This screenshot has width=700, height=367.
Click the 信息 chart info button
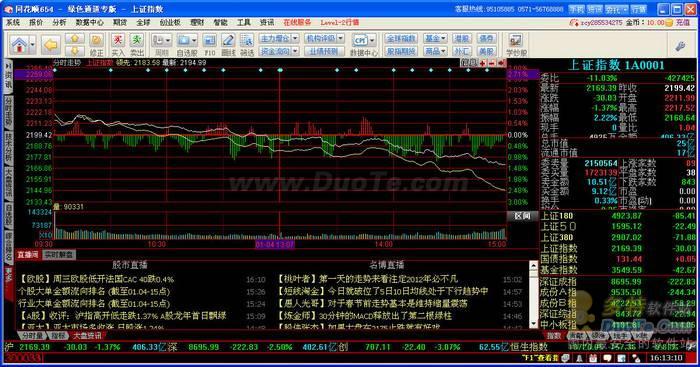tap(469, 63)
